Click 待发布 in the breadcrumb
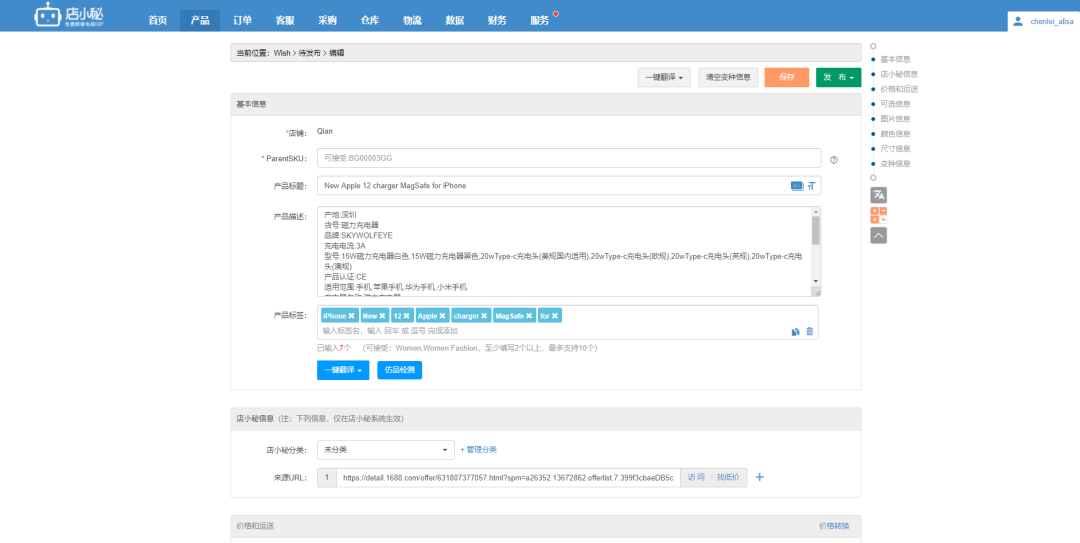1080x543 pixels. pyautogui.click(x=309, y=53)
